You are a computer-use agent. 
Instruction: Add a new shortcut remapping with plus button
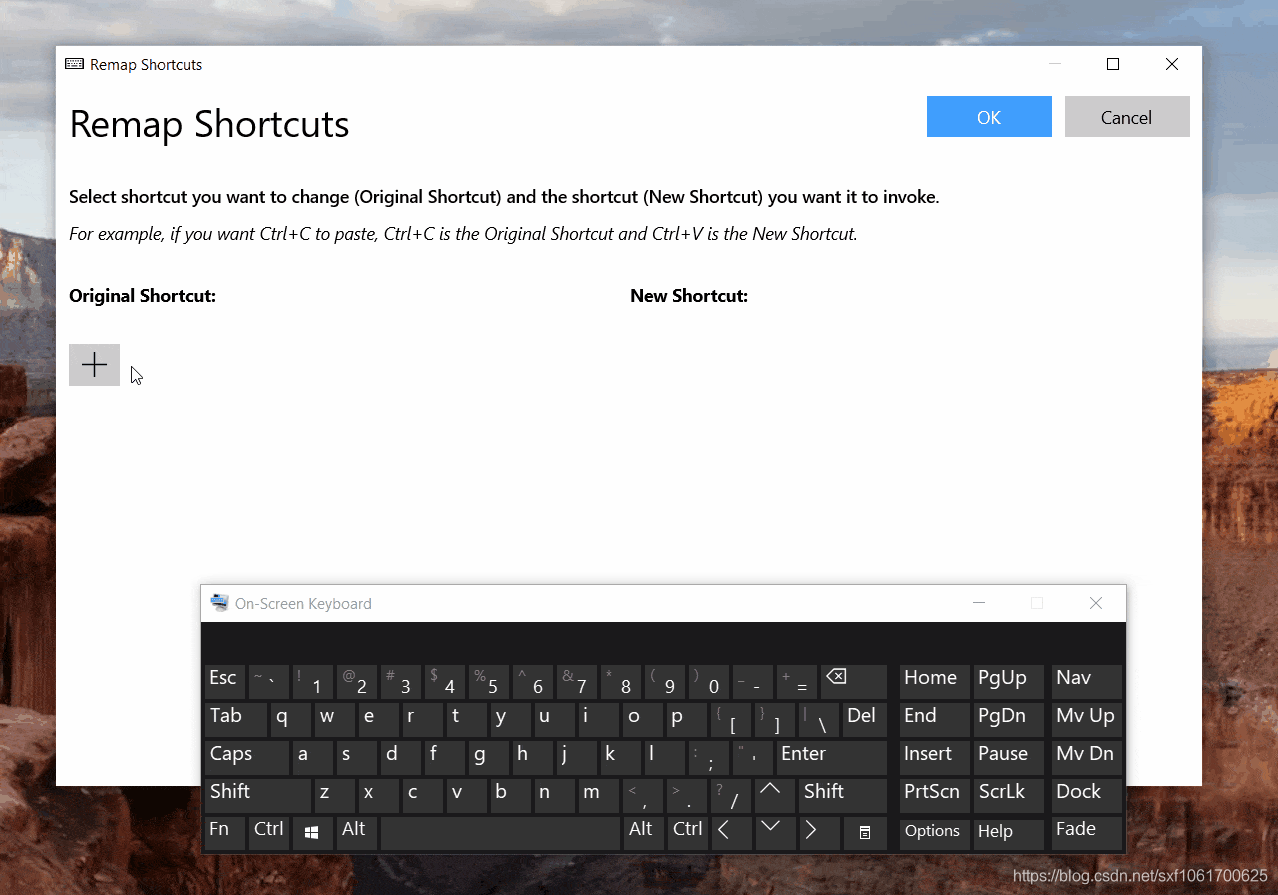pos(94,365)
